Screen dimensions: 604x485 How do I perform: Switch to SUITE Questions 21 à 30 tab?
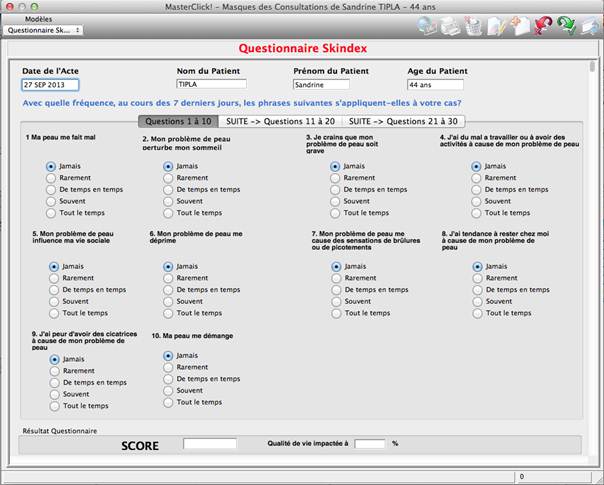coord(403,121)
